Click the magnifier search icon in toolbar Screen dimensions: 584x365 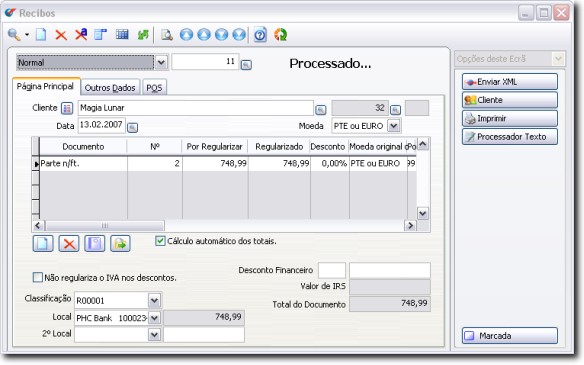point(14,35)
